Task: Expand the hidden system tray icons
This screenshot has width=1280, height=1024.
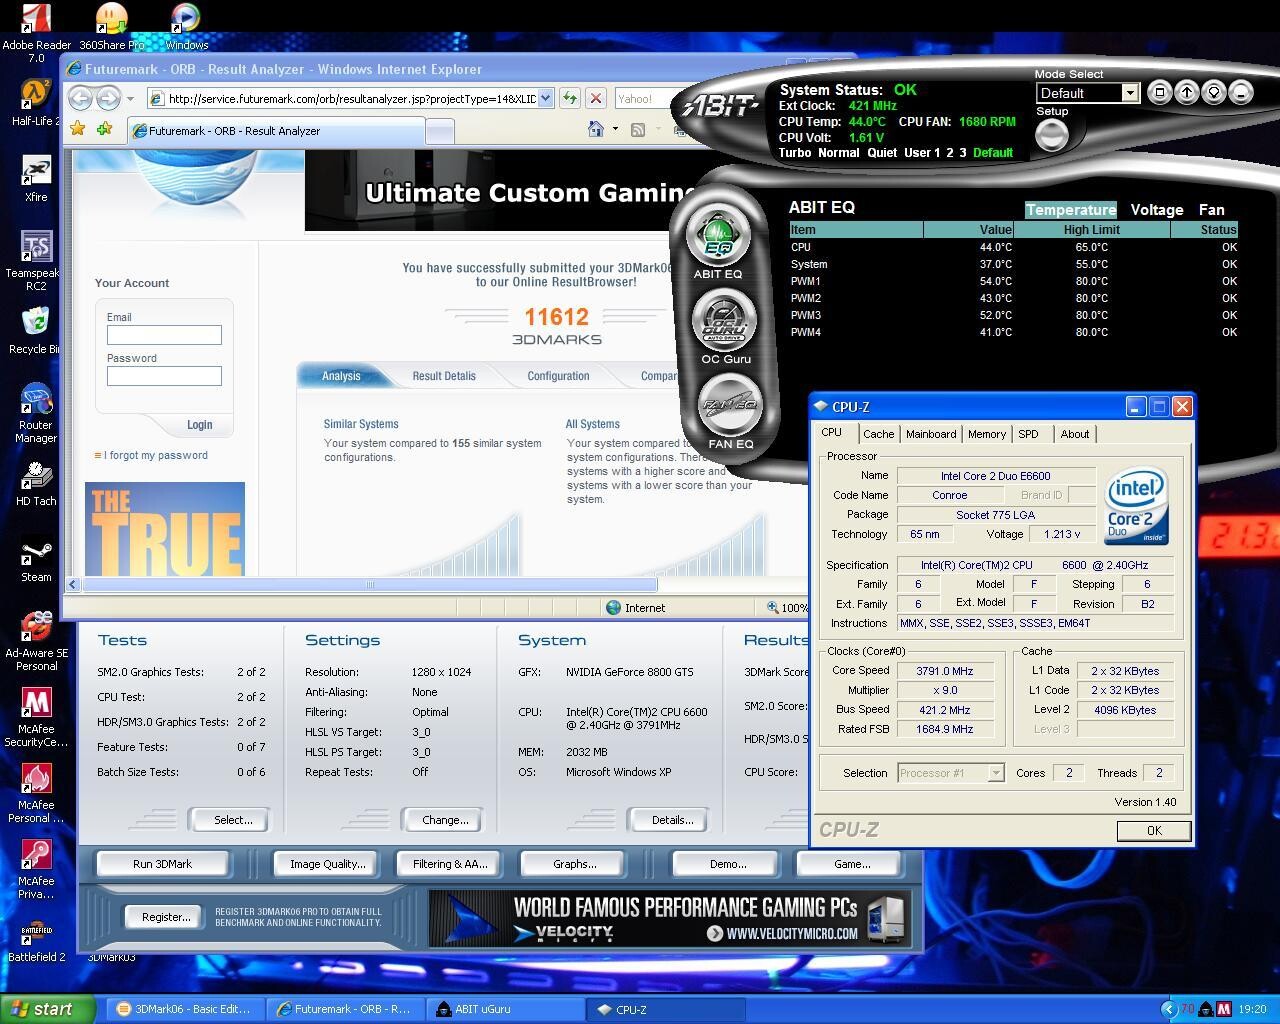Action: pos(1168,1009)
